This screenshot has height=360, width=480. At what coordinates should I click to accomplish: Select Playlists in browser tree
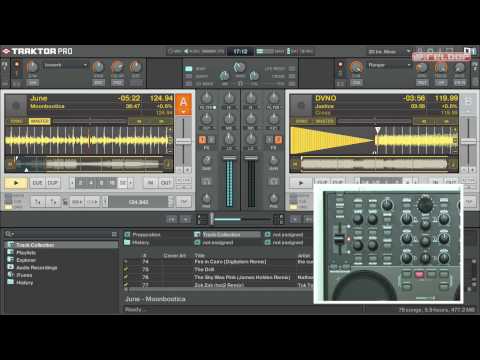26,253
